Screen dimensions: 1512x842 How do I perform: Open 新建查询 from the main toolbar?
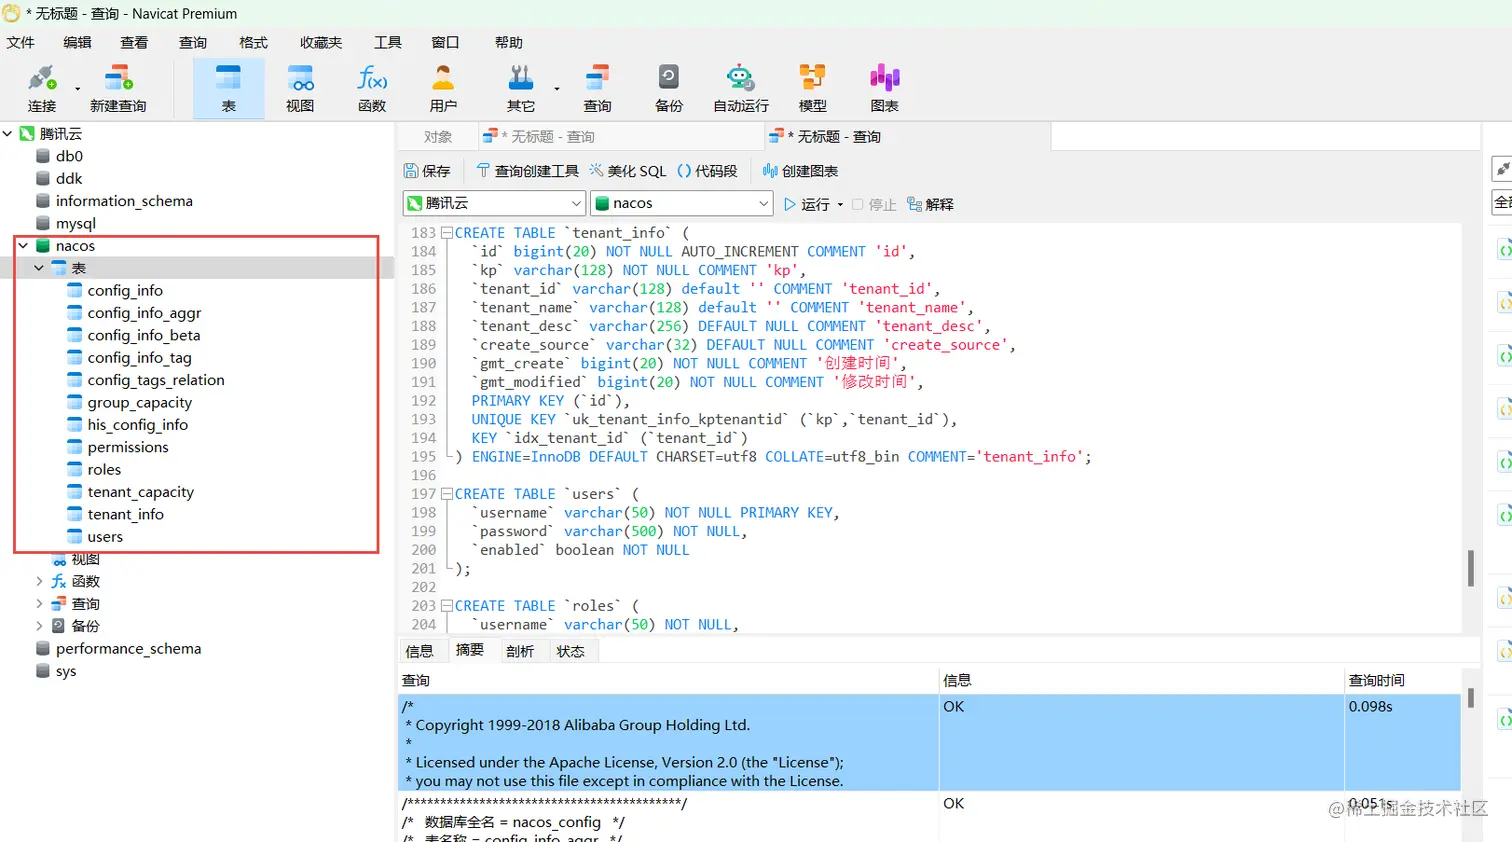(x=118, y=88)
